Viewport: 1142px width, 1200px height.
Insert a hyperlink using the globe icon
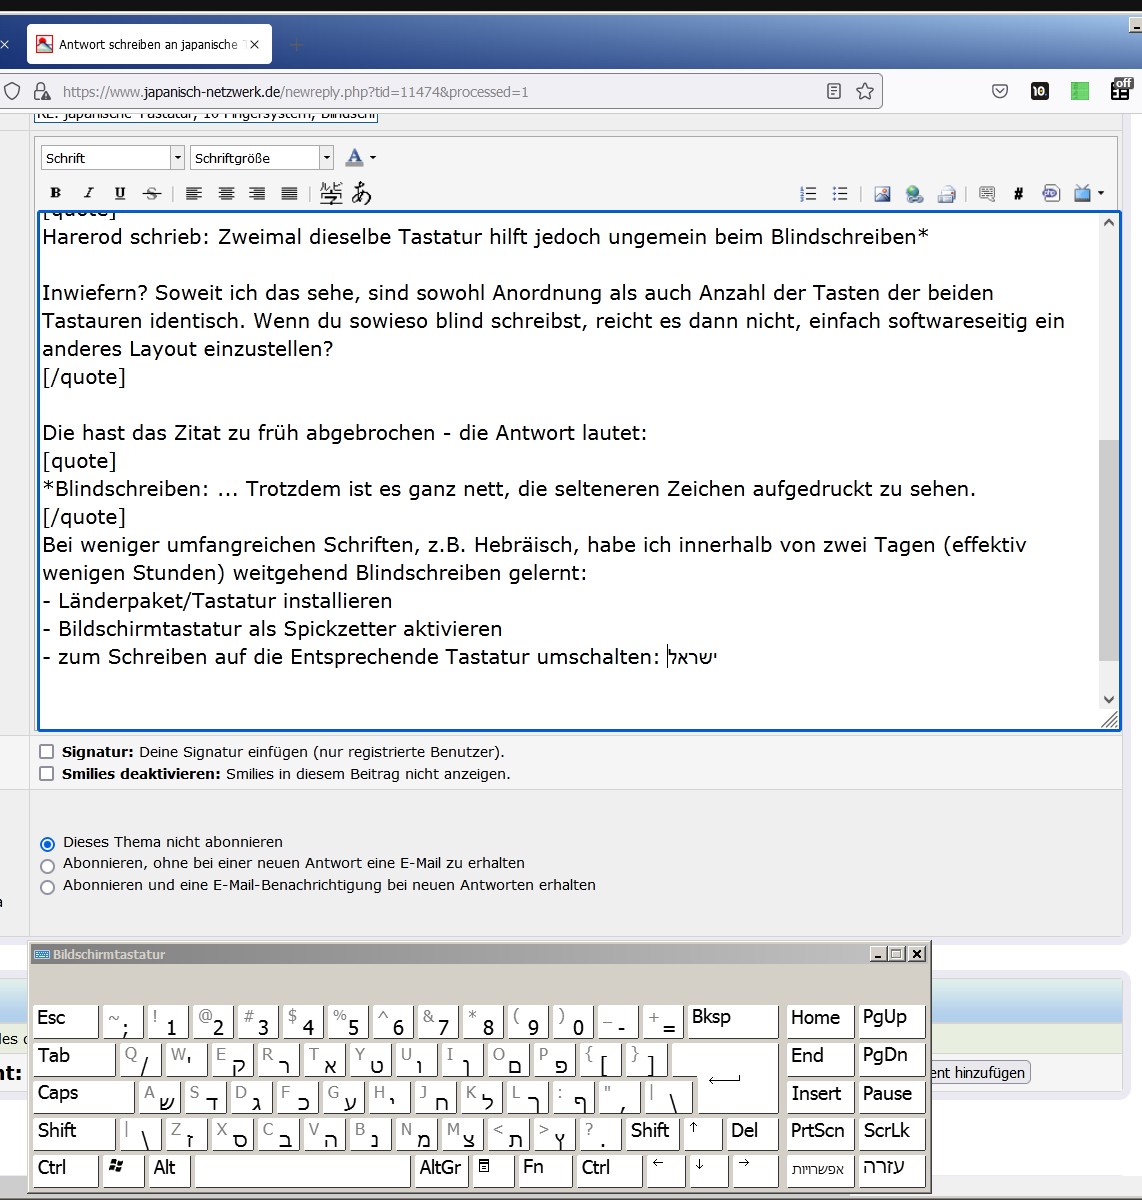click(914, 194)
